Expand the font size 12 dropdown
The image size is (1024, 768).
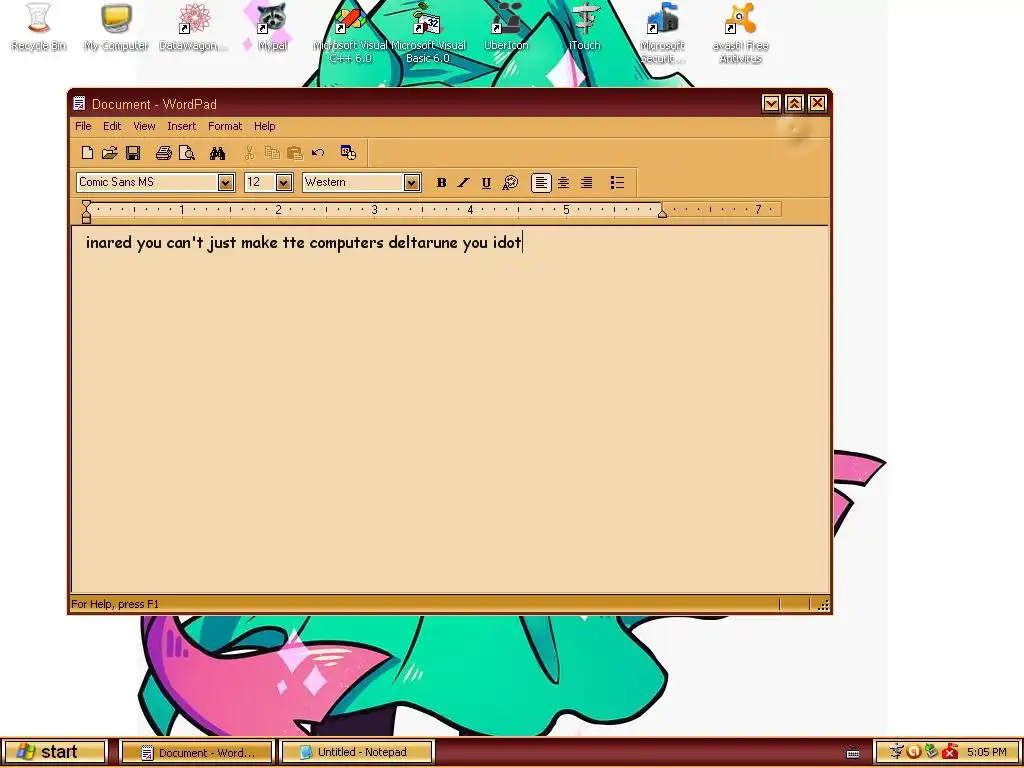(x=283, y=182)
